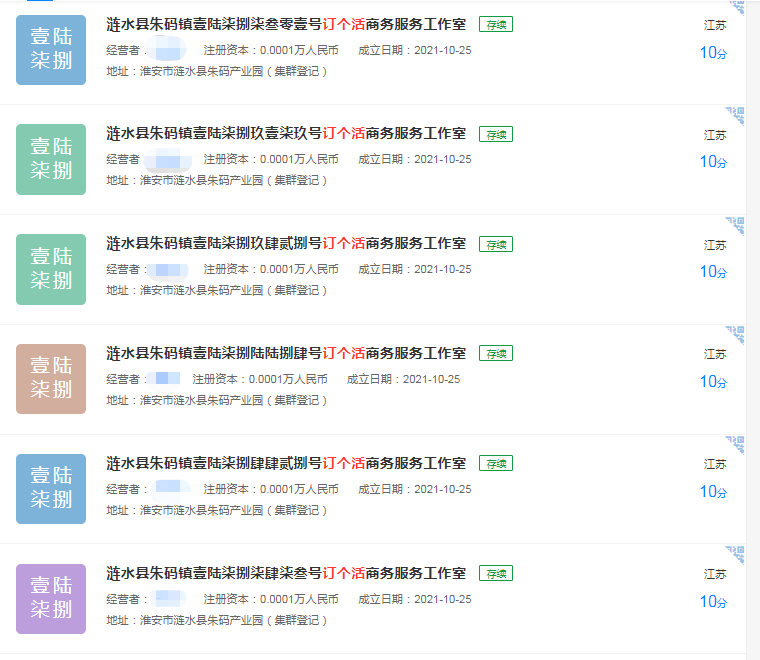Open company title ending 肆肆贰捌号订个活商务服务工作室

click(x=286, y=463)
